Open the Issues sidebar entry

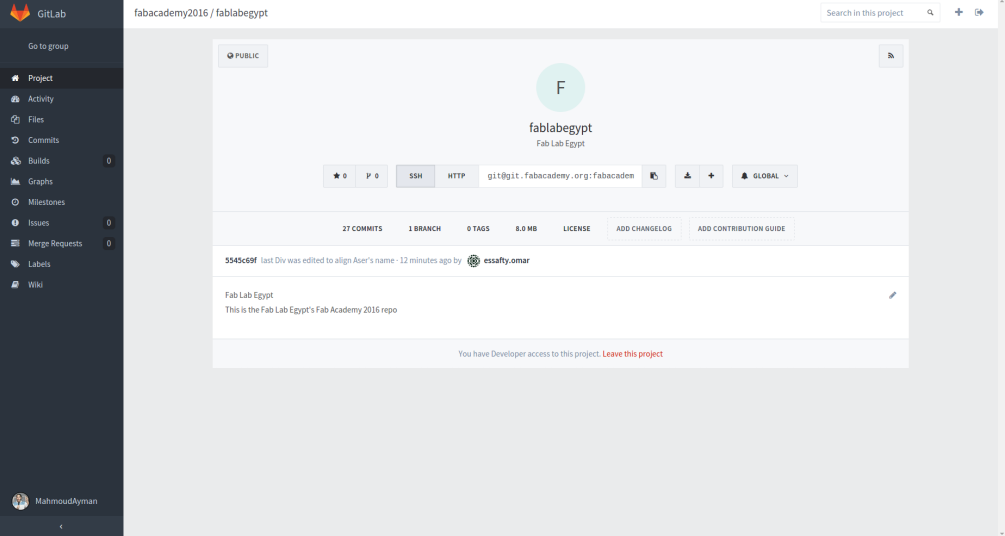click(x=62, y=222)
